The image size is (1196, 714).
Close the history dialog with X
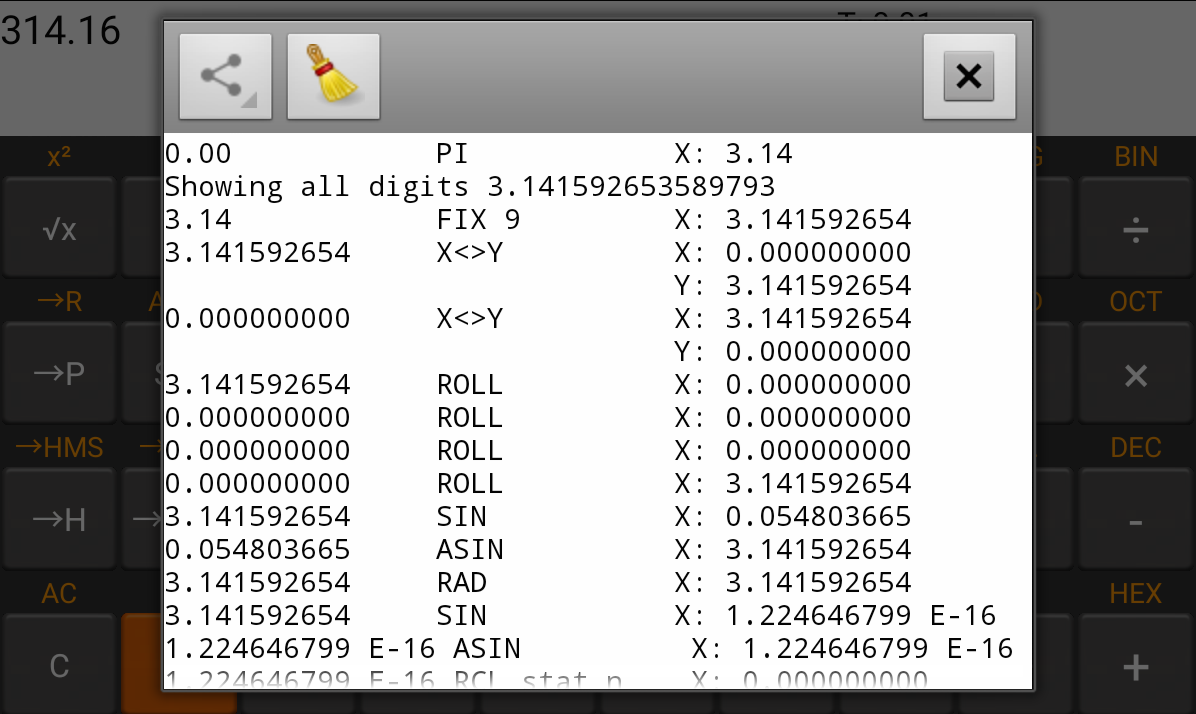pos(969,76)
